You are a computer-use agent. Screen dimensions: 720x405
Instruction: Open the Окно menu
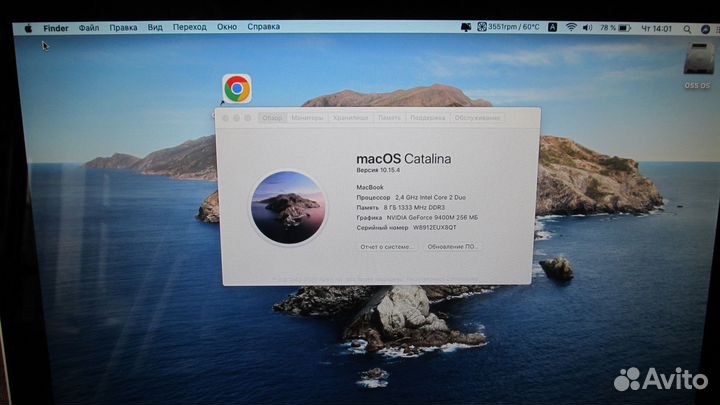point(227,27)
